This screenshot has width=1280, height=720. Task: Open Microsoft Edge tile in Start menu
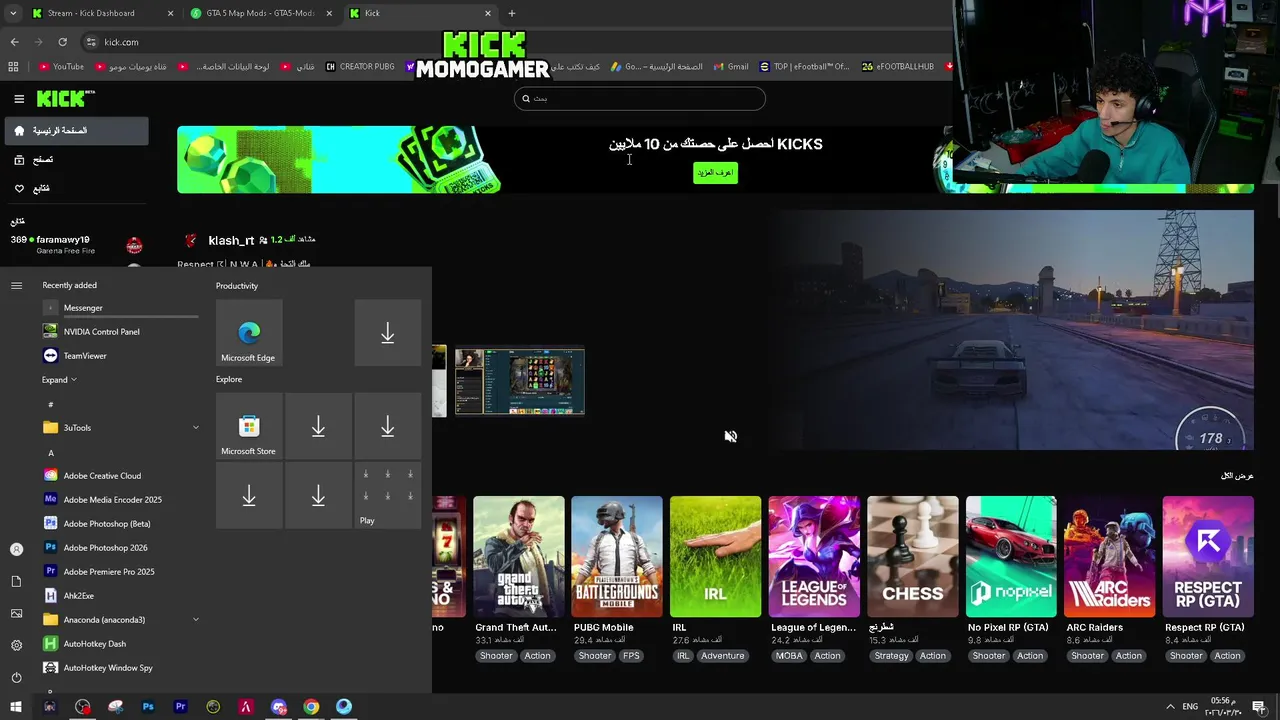[248, 333]
